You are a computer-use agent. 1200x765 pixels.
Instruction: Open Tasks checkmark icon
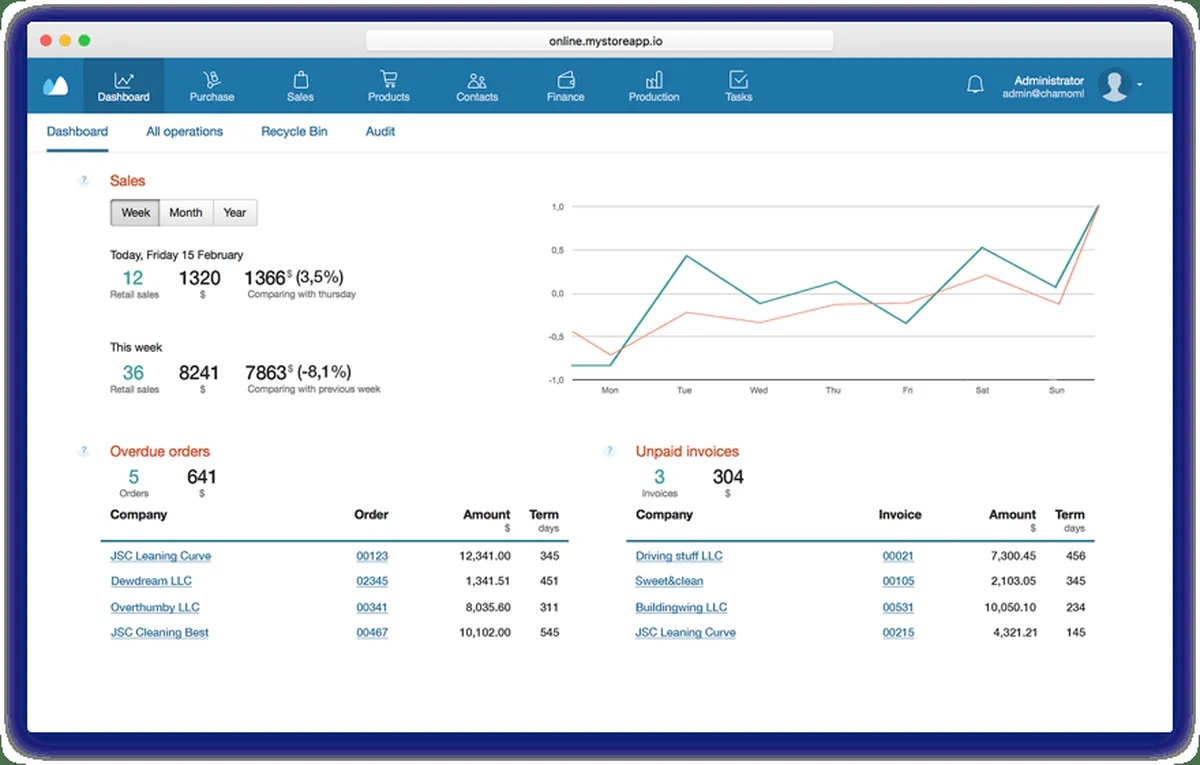pos(738,80)
